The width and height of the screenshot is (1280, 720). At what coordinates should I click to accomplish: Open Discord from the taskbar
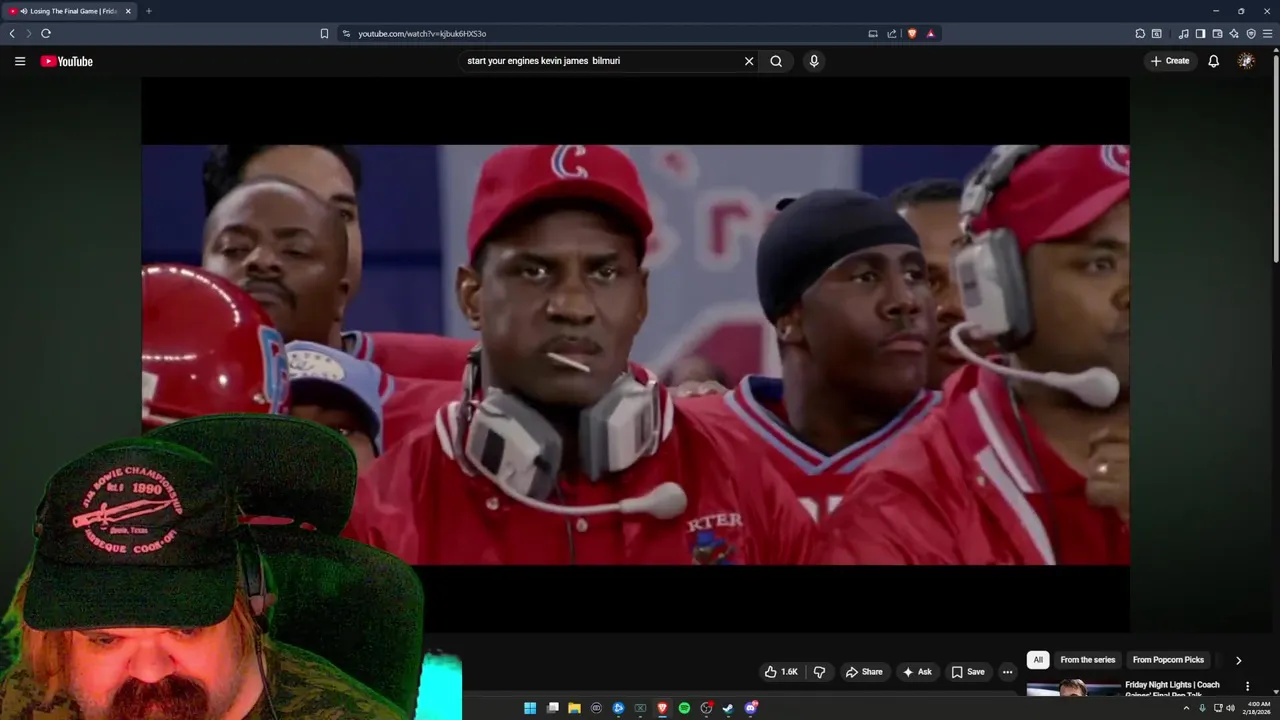pyautogui.click(x=750, y=708)
